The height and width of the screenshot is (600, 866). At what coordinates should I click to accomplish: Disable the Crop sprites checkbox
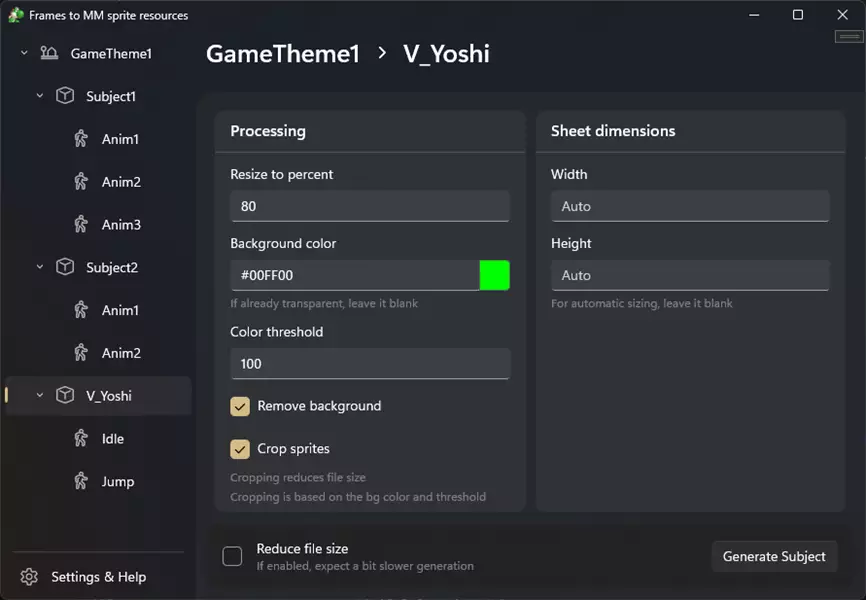240,449
